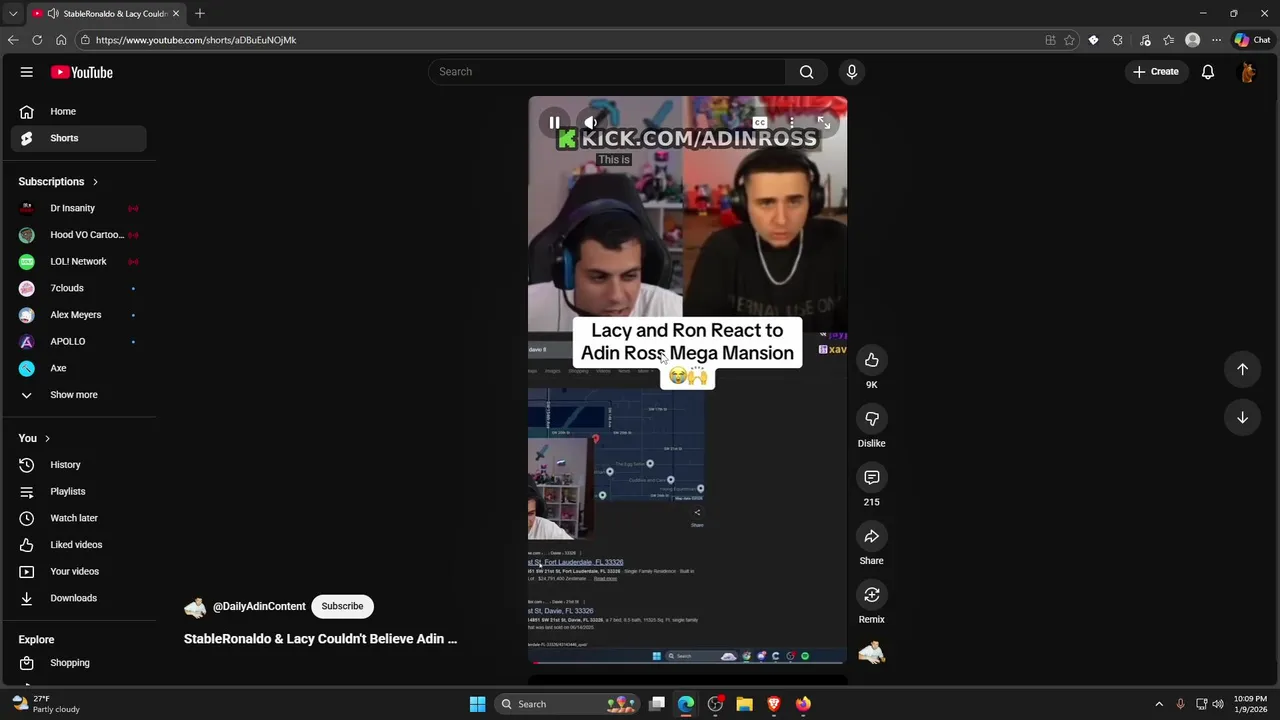Open Your videos
The width and height of the screenshot is (1280, 720).
(x=78, y=572)
